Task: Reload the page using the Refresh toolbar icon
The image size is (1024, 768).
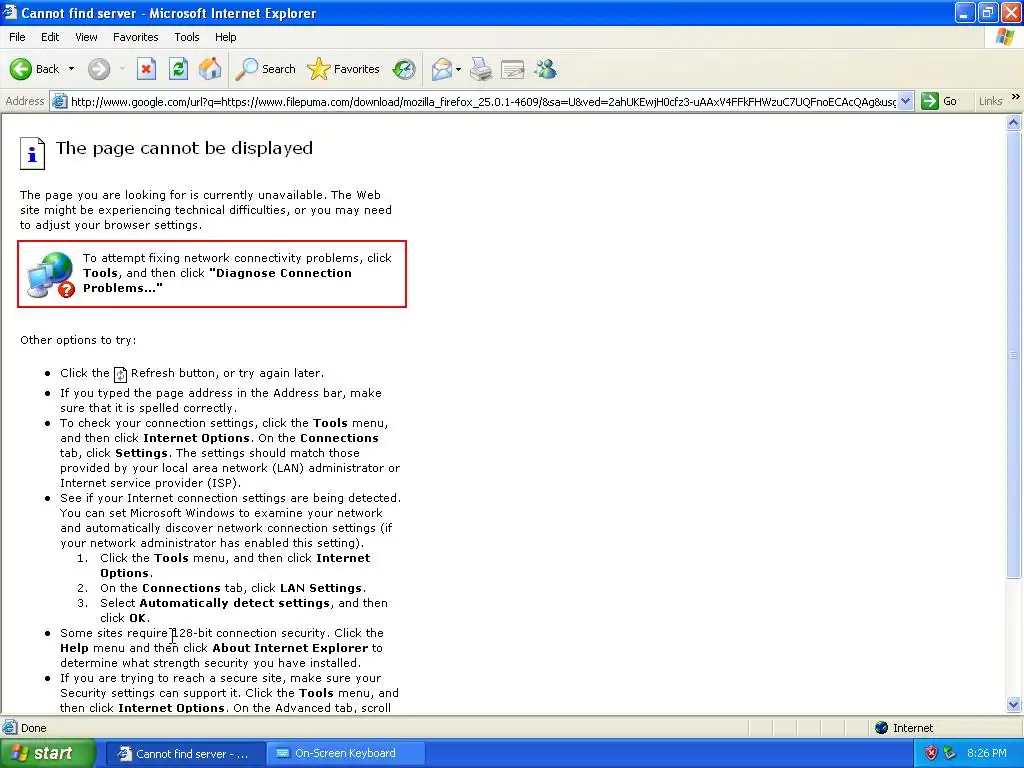Action: coord(178,69)
